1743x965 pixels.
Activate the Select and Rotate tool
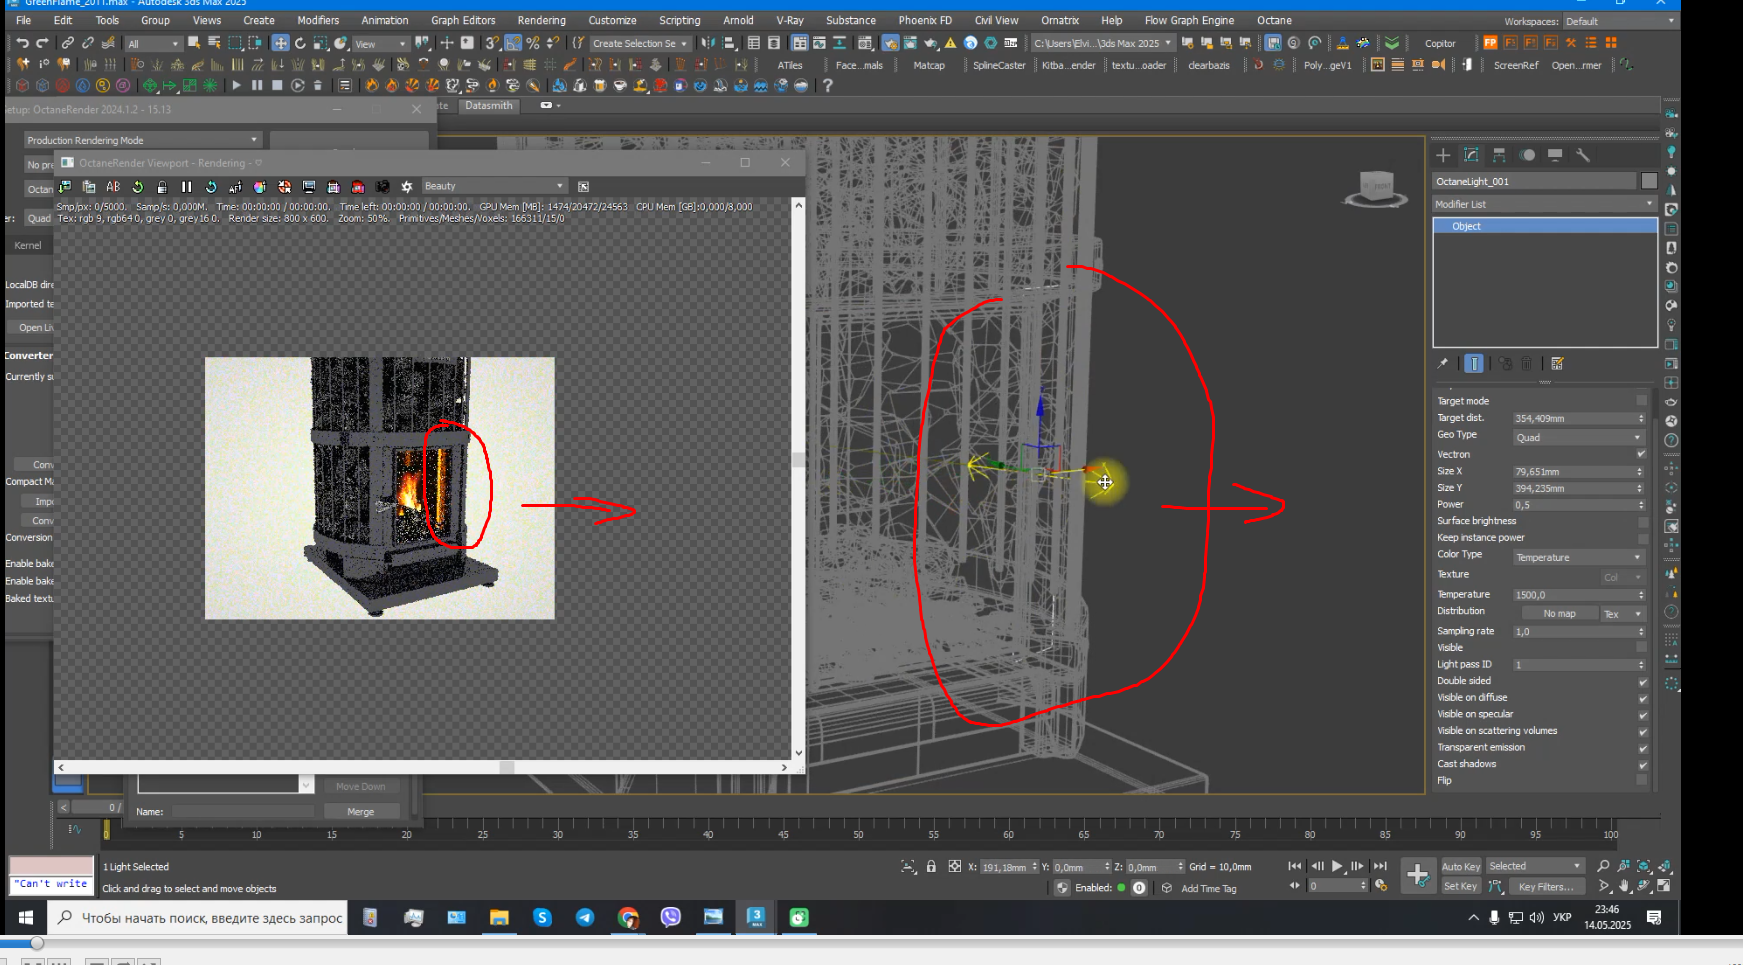300,43
